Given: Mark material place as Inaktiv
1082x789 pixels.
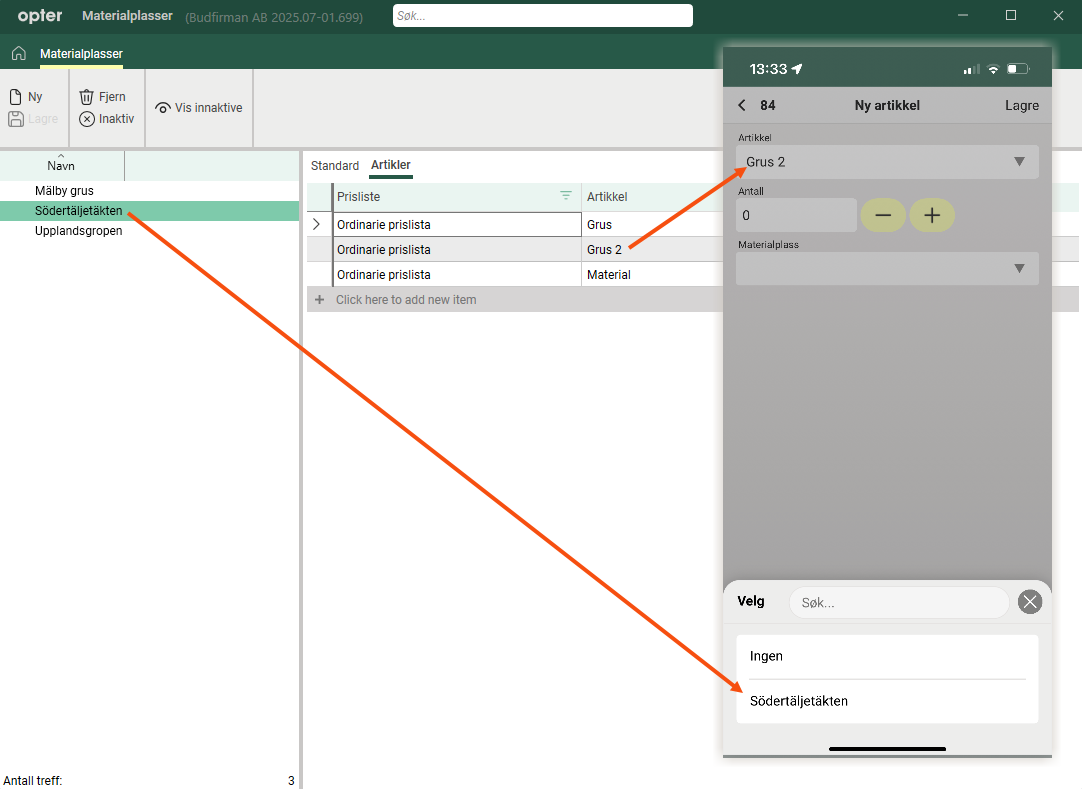Looking at the screenshot, I should [106, 119].
